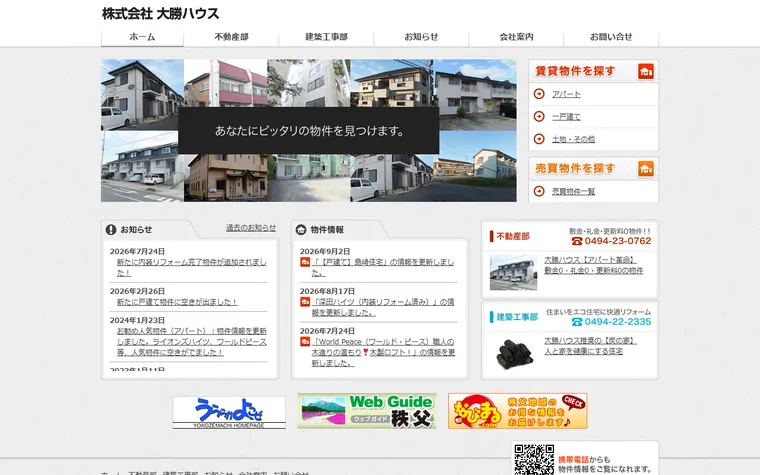Click the arrow icon next to 売買物件一覧
The image size is (760, 475).
click(539, 191)
